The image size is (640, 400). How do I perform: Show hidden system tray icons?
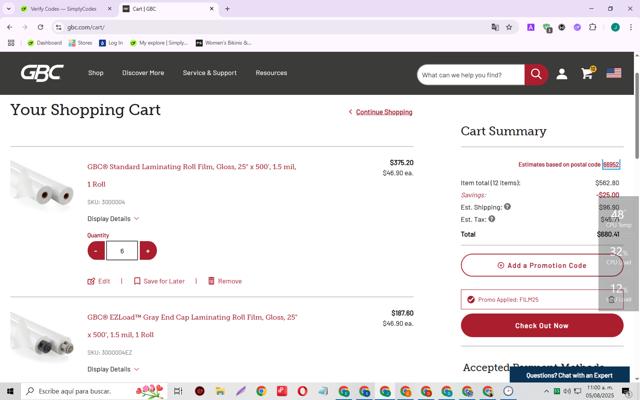tap(547, 391)
